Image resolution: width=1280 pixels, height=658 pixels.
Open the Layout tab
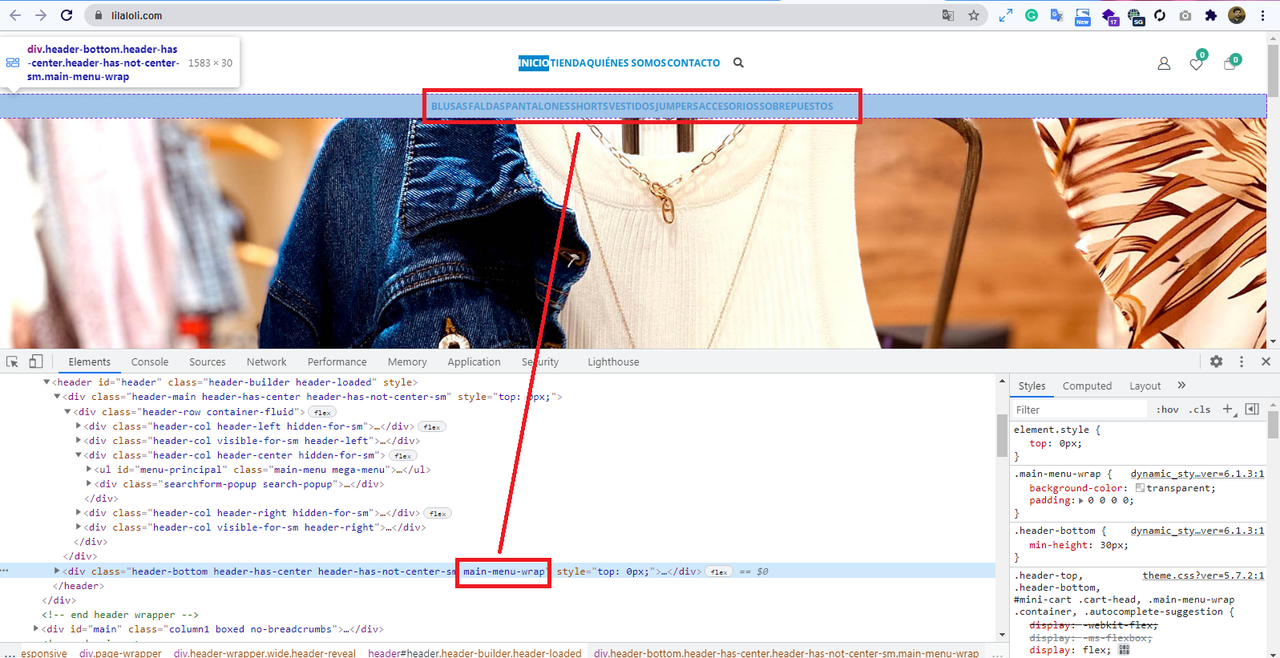point(1145,386)
